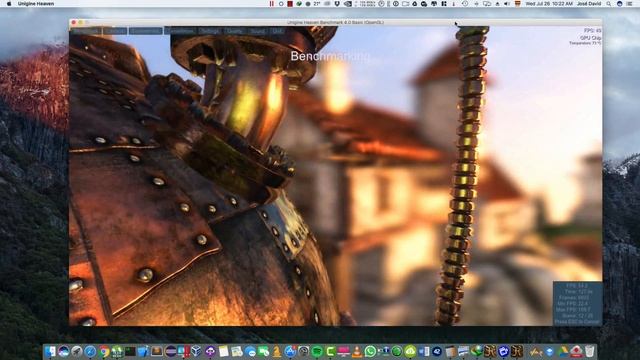The width and height of the screenshot is (640, 360).
Task: Open the José David user menu
Action: [589, 4]
